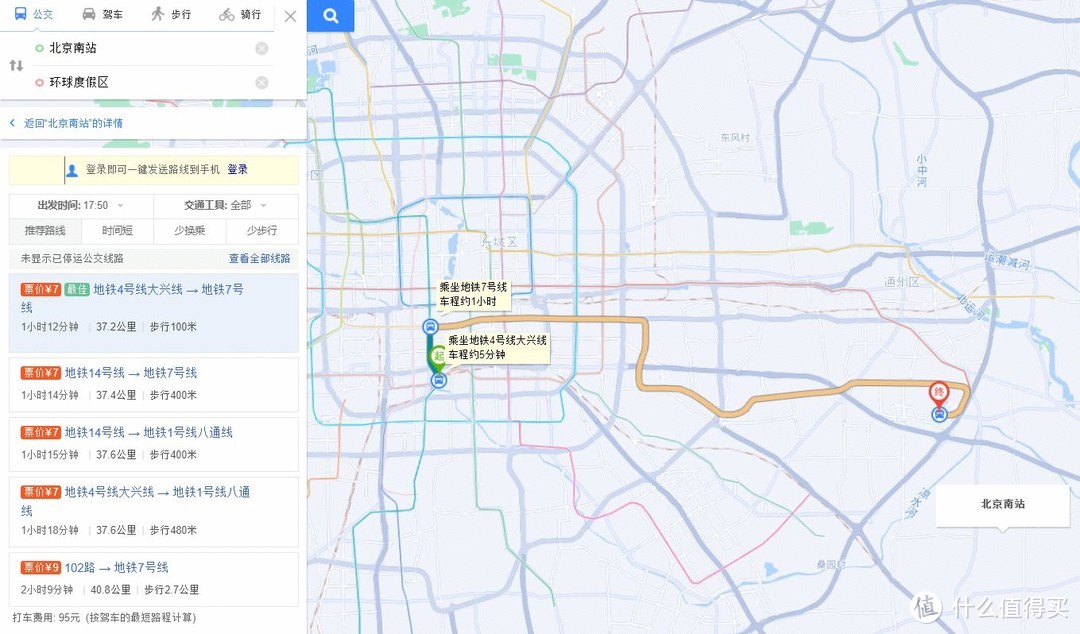Click the blue search magnifier button
The image size is (1080, 634).
(330, 16)
